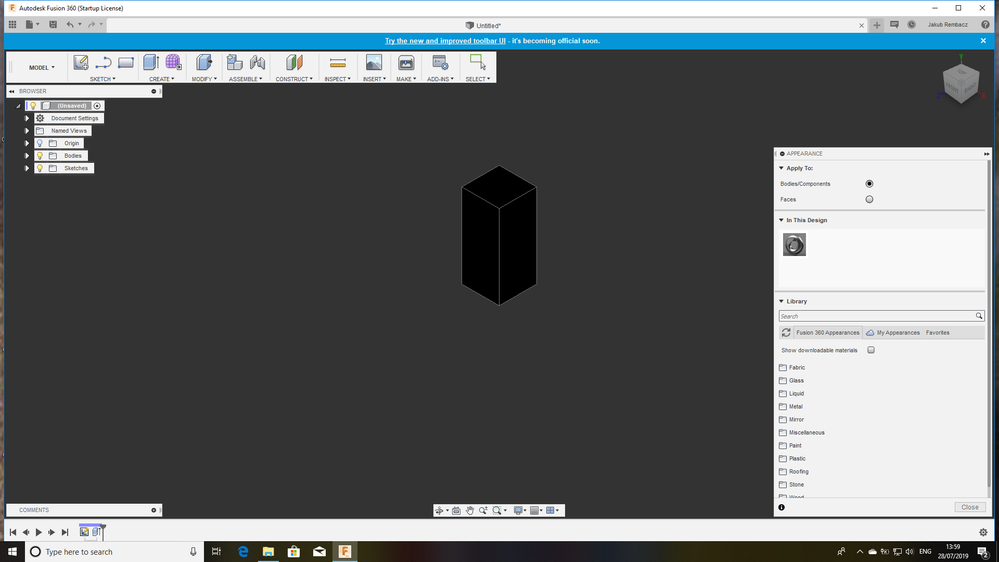Image resolution: width=999 pixels, height=562 pixels.
Task: Expand Document Settings tree node
Action: pos(27,119)
